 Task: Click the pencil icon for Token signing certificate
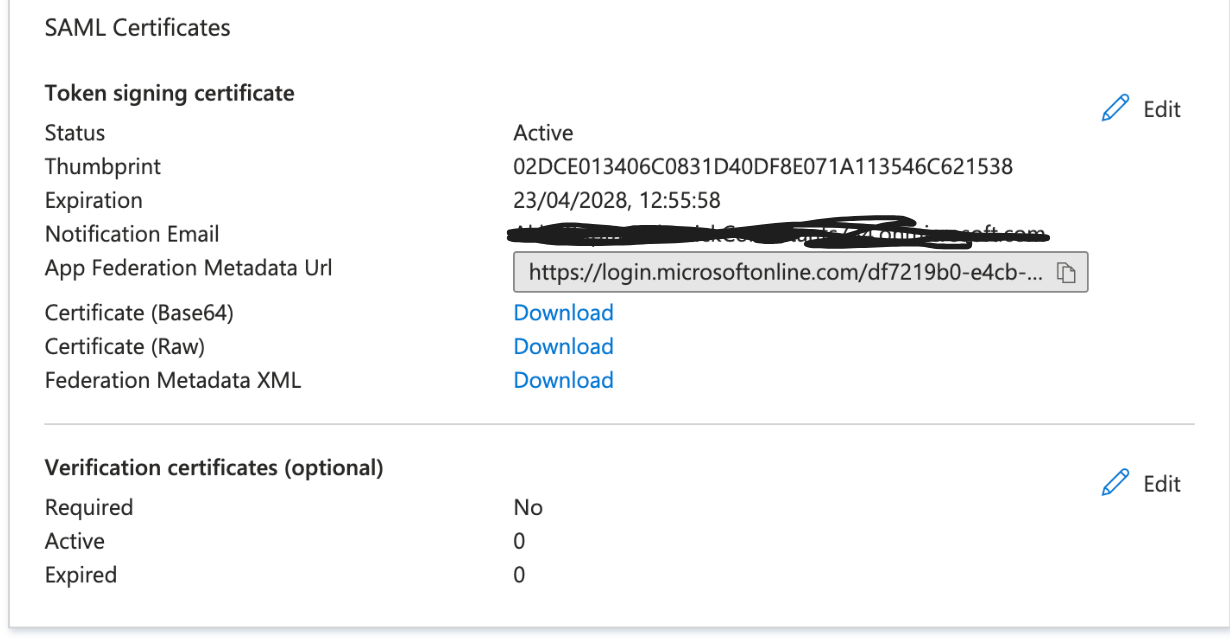[x=1115, y=108]
